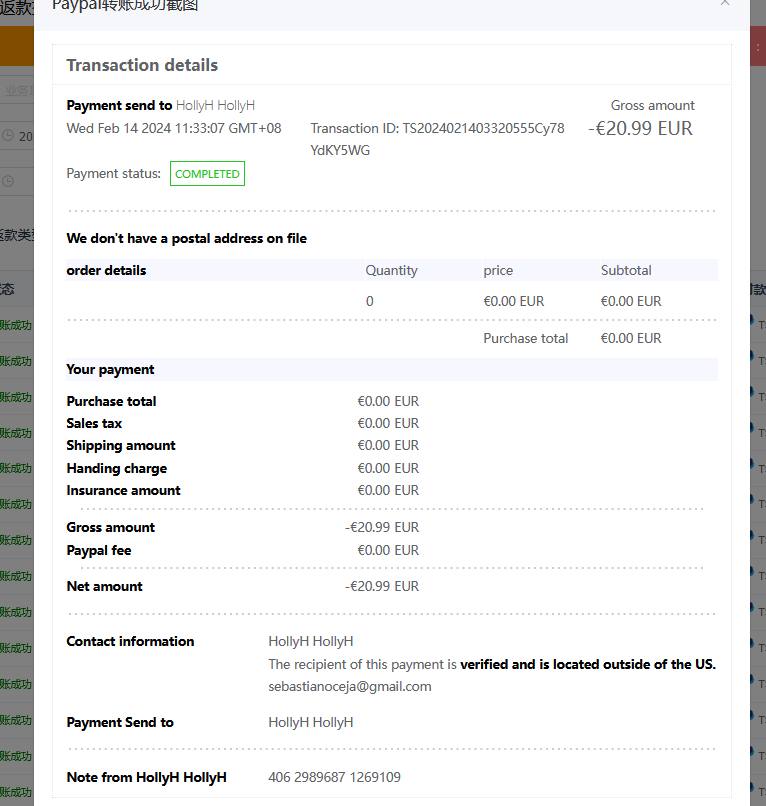766x806 pixels.
Task: Click the postal address notice text
Action: click(186, 238)
